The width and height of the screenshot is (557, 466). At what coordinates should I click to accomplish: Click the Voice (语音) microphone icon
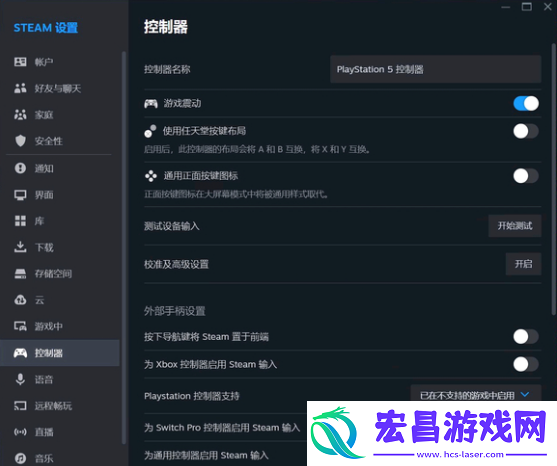pos(20,379)
